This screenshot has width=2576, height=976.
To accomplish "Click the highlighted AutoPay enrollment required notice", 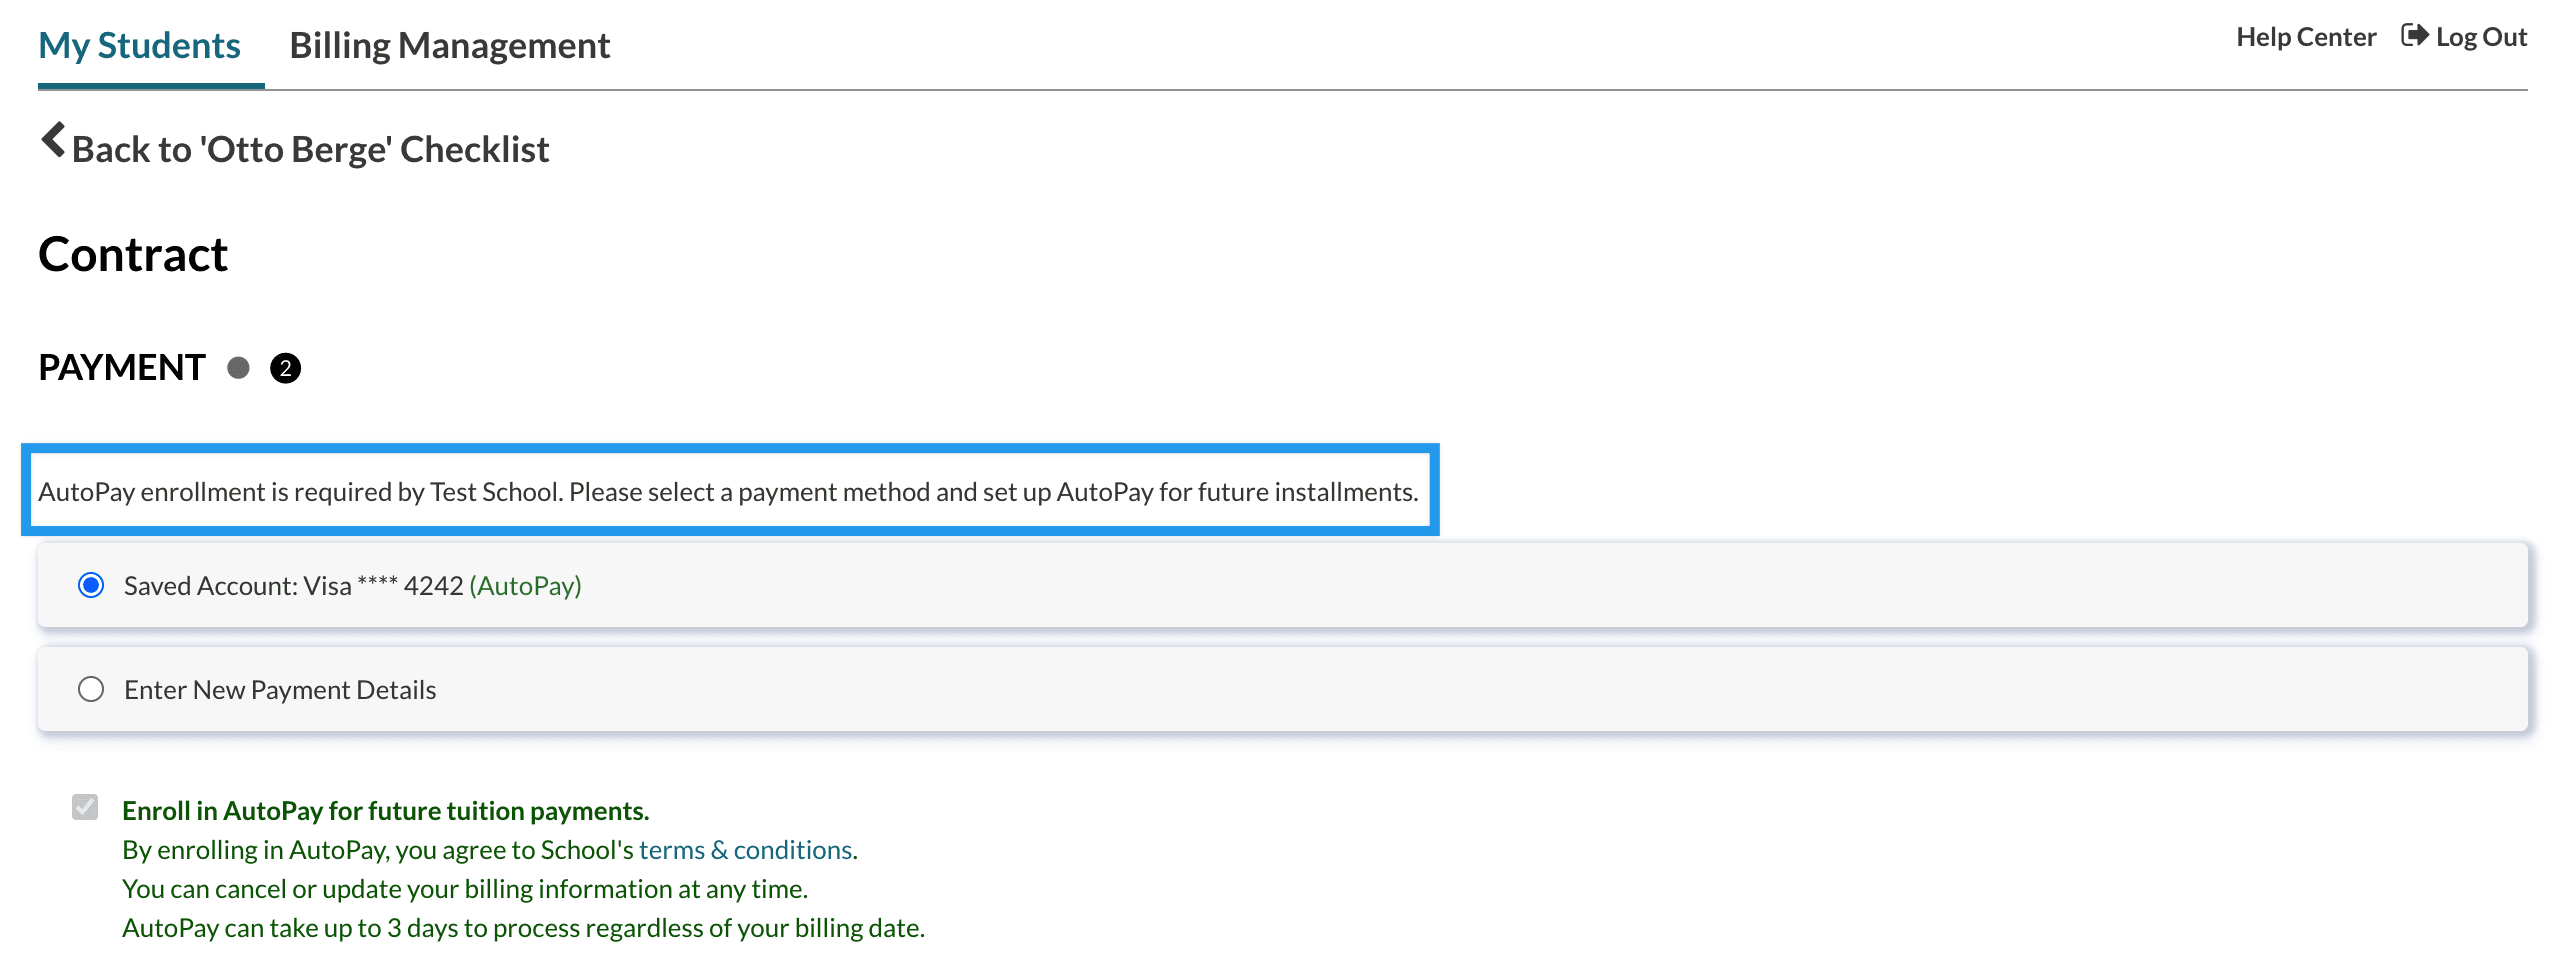I will pos(728,492).
